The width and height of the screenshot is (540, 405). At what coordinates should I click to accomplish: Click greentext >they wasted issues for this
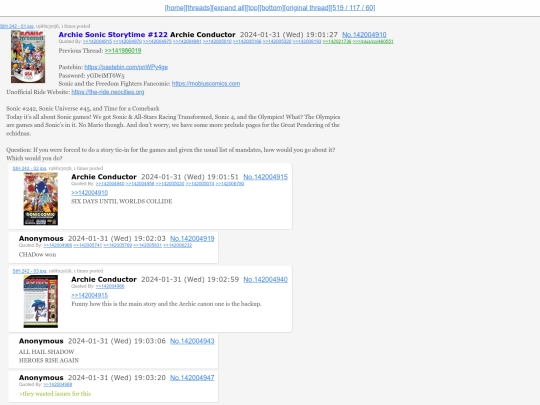55,394
